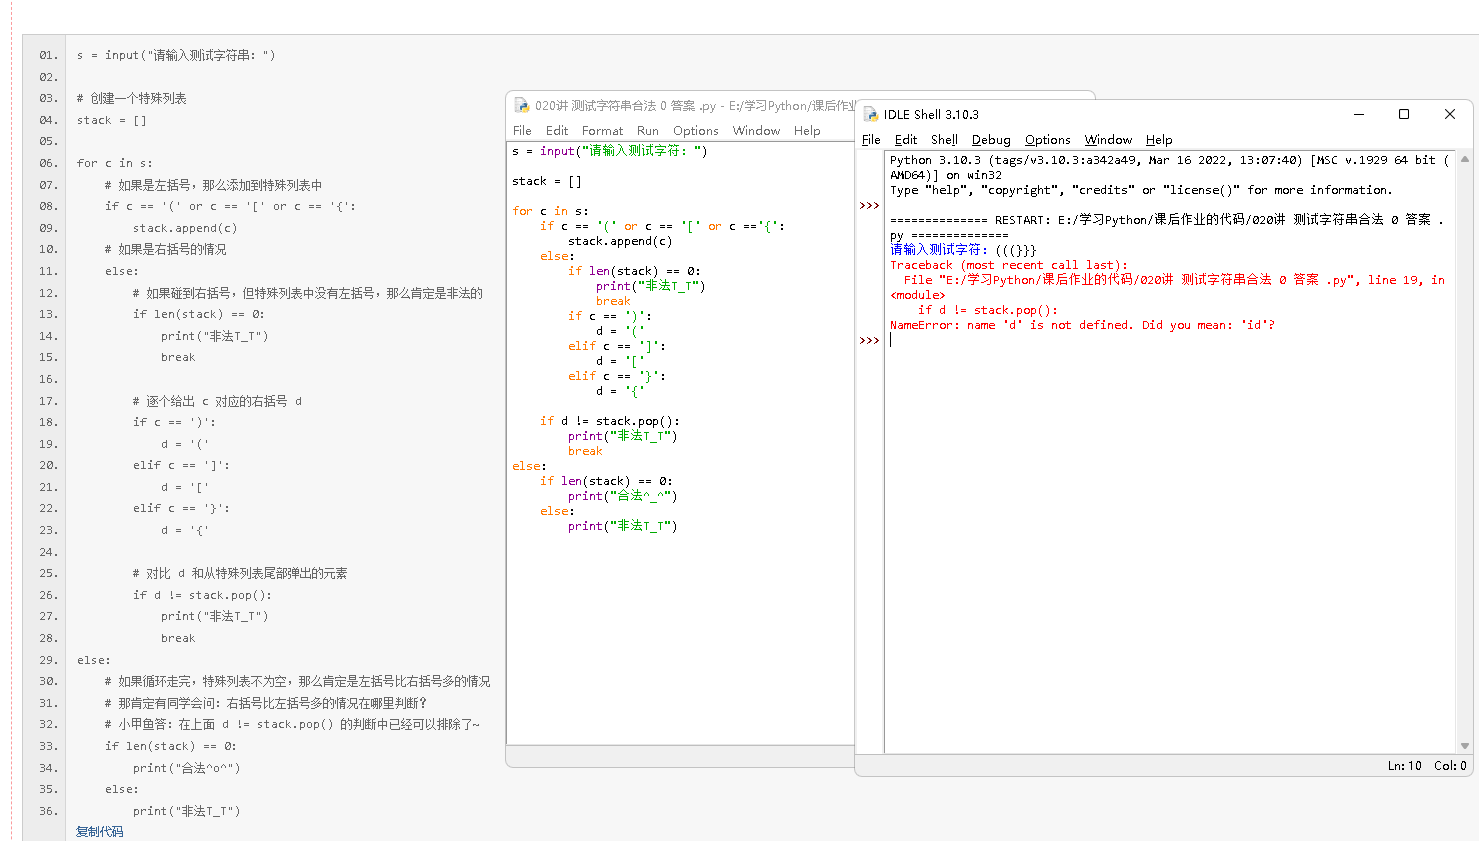The image size is (1479, 841).
Task: Click 'for c in s:' in editor window
Action: pyautogui.click(x=550, y=211)
